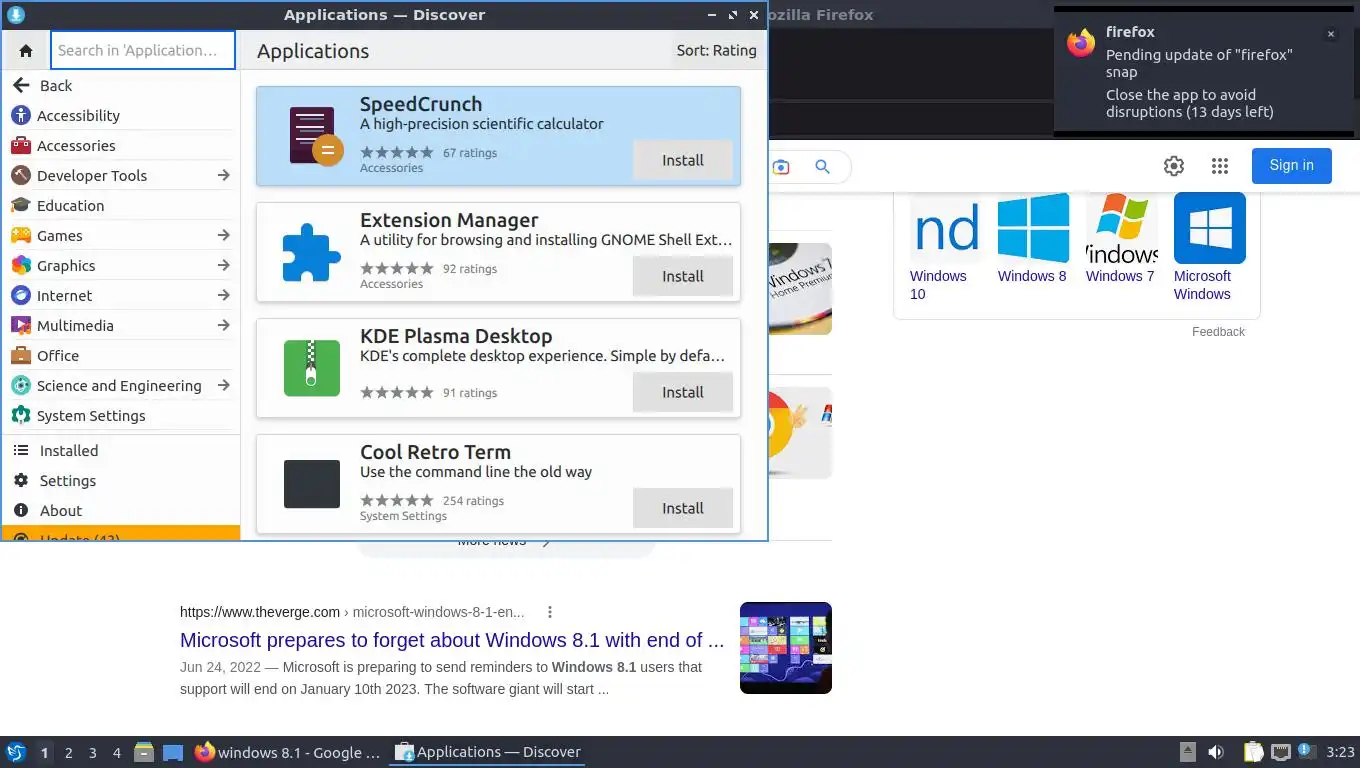Screen dimensions: 1360x768
Task: Click the update notifier tray icon
Action: coord(1305,751)
